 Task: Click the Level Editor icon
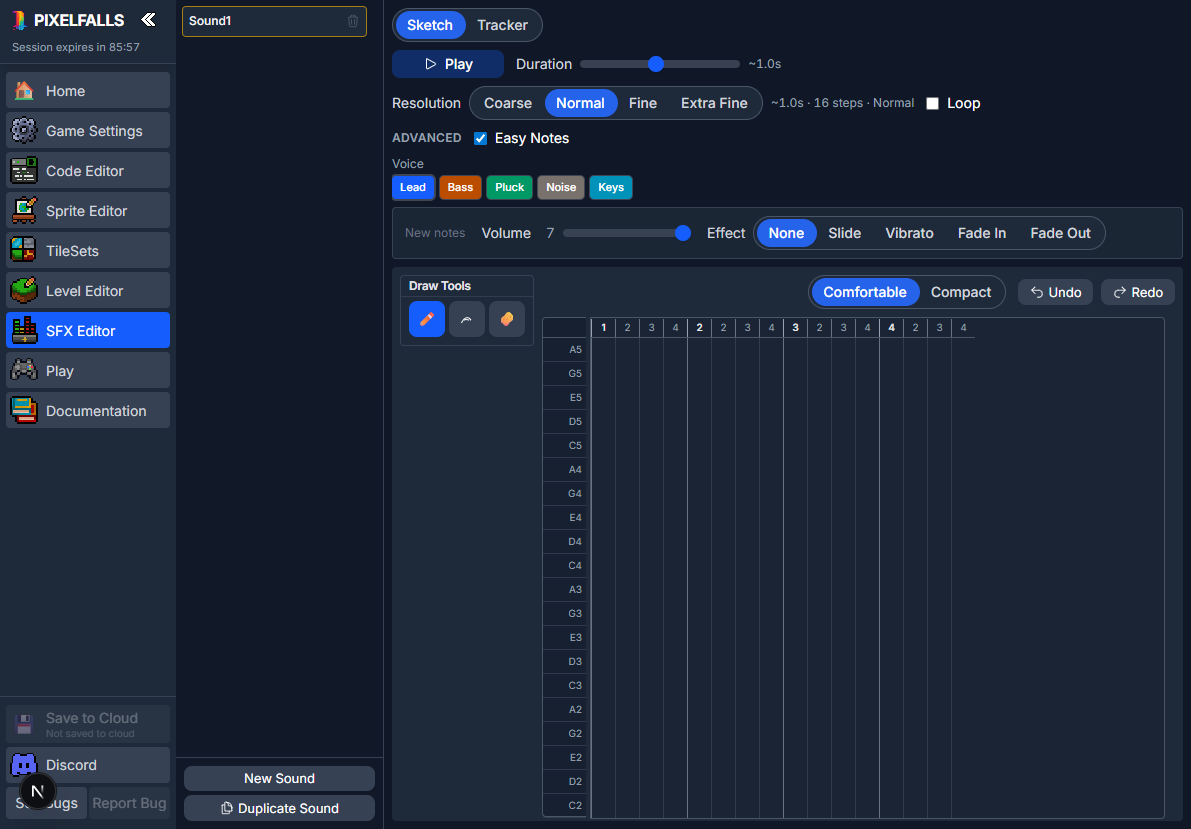[x=24, y=291]
